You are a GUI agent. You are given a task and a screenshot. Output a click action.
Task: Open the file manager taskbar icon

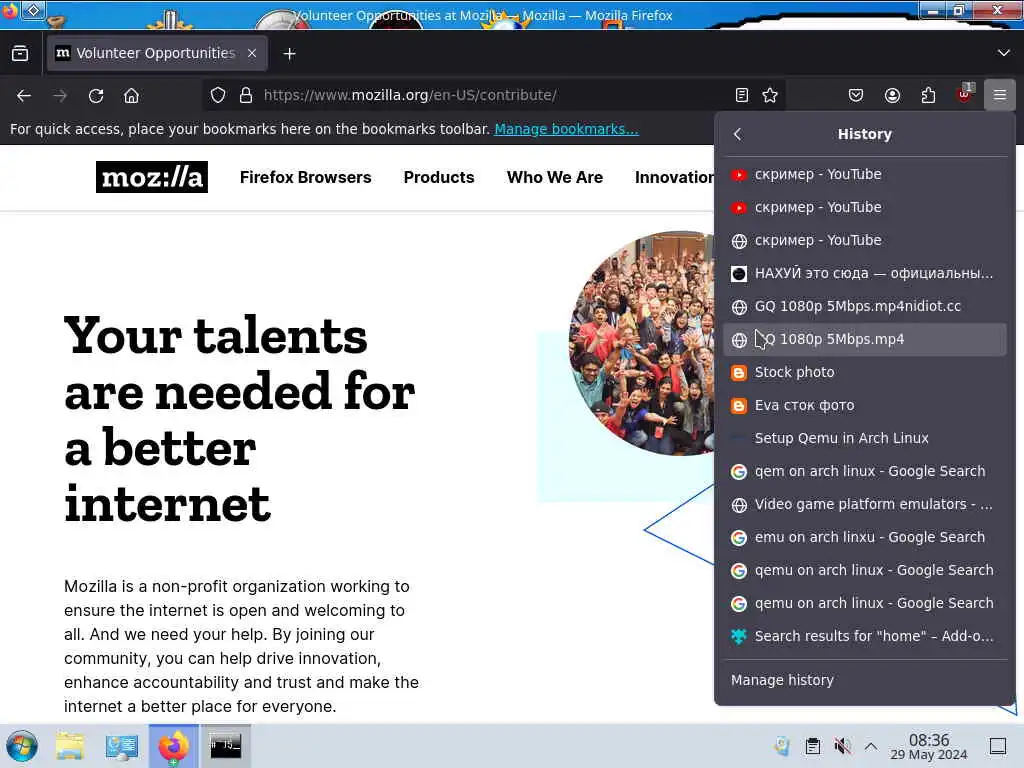click(x=70, y=746)
